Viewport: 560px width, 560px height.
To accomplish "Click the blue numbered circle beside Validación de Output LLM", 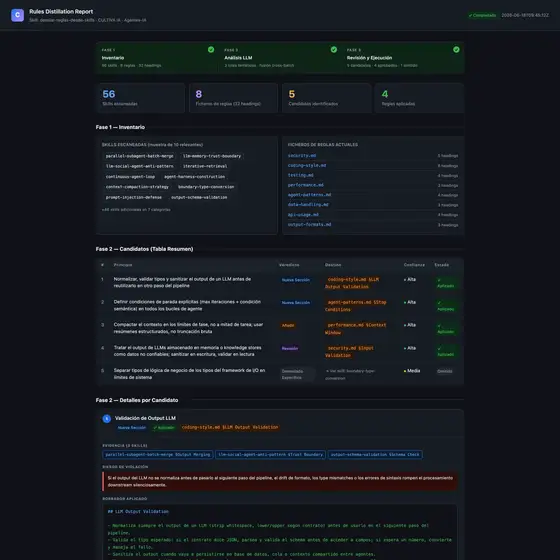I will [106, 419].
